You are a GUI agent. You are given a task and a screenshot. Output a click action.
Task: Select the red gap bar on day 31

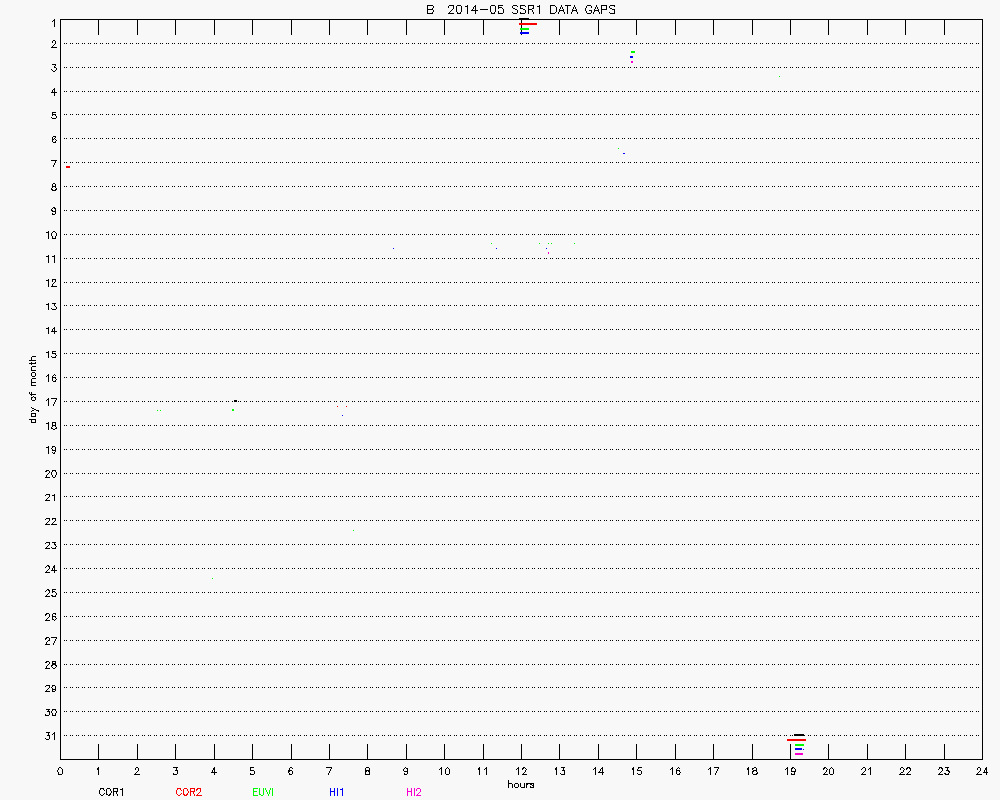(796, 740)
